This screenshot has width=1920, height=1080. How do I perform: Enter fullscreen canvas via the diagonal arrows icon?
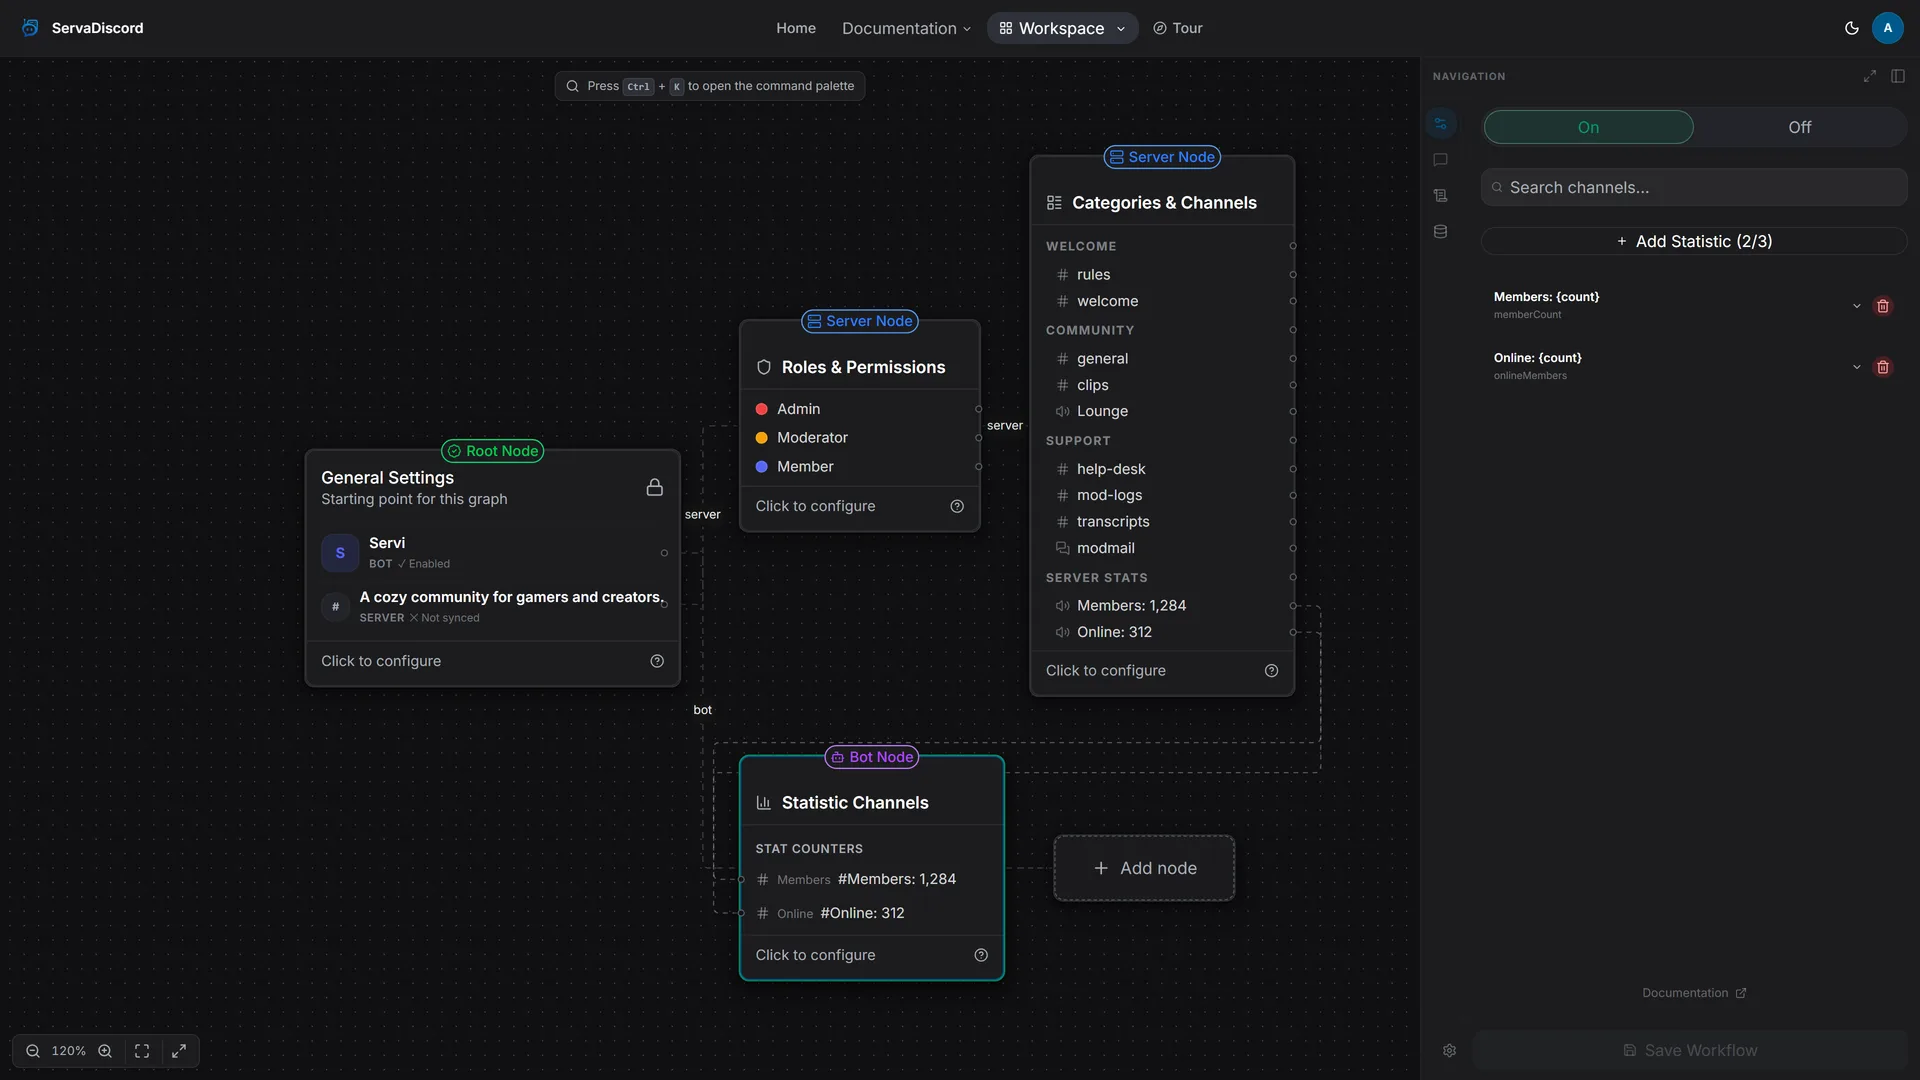(179, 1051)
